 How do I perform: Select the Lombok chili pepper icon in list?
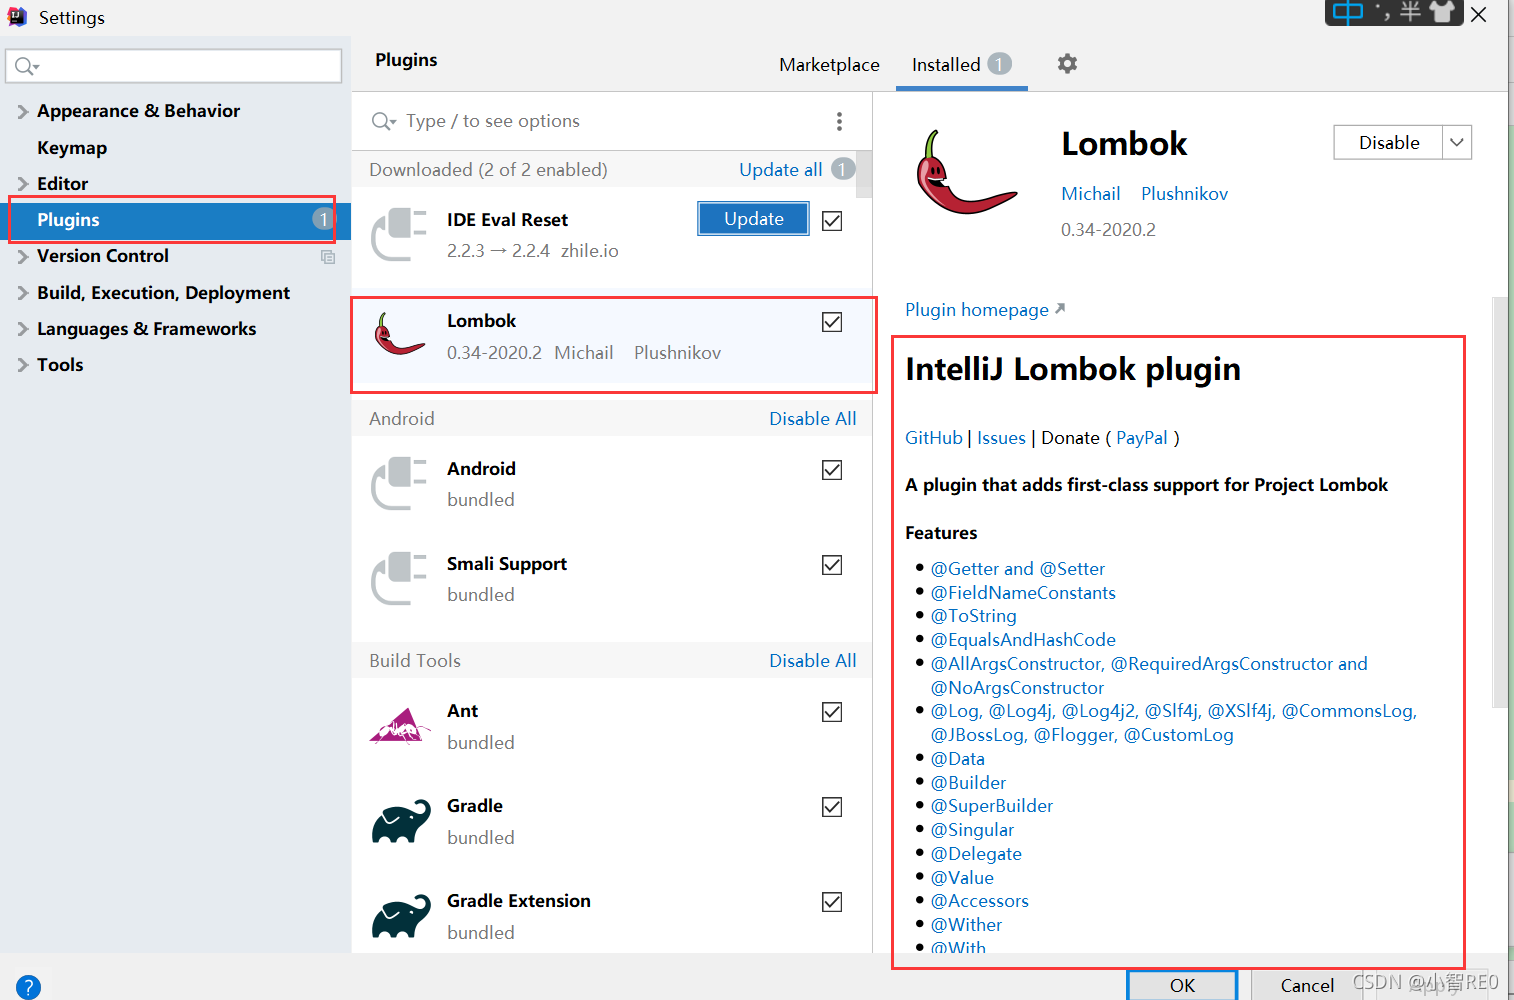(398, 336)
